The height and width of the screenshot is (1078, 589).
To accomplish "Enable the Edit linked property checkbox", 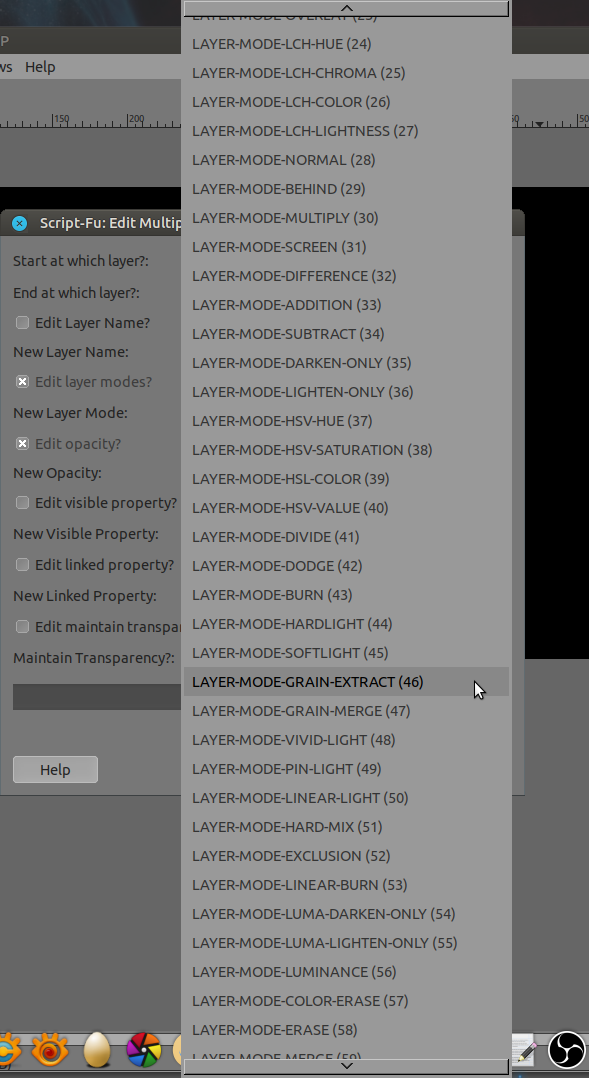I will coord(23,564).
